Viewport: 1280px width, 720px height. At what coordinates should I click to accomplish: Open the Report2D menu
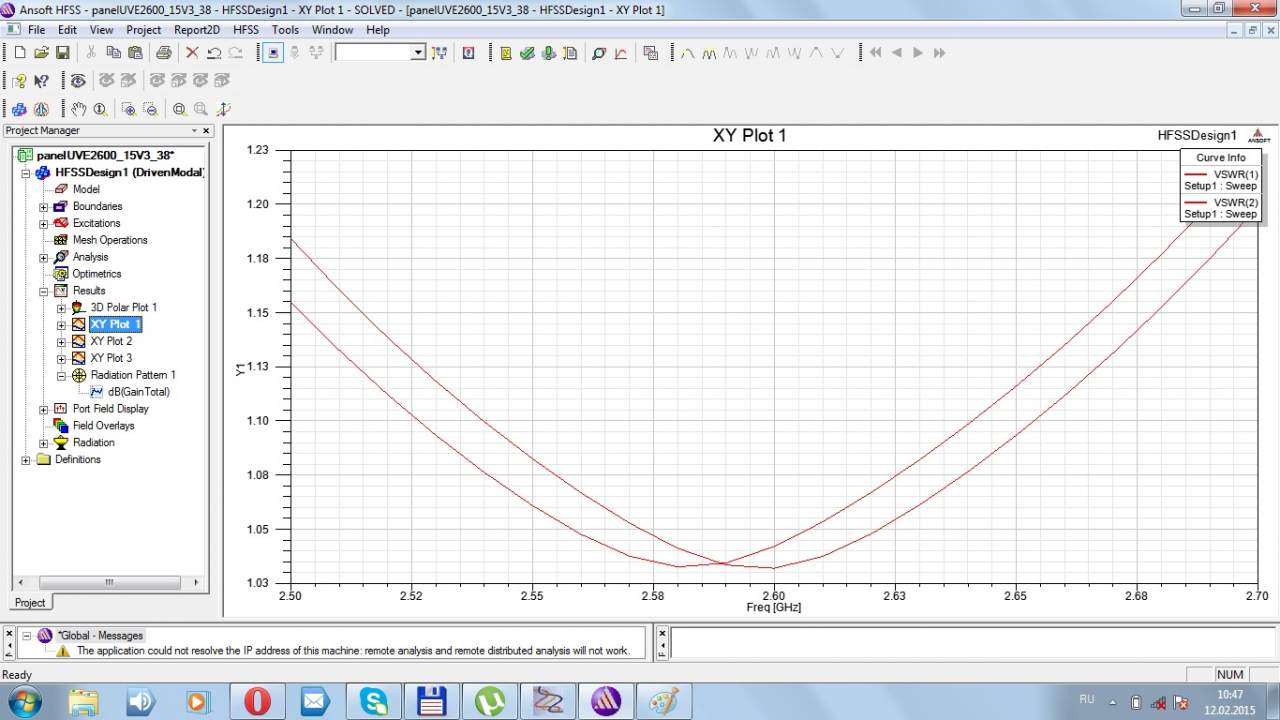click(x=197, y=30)
